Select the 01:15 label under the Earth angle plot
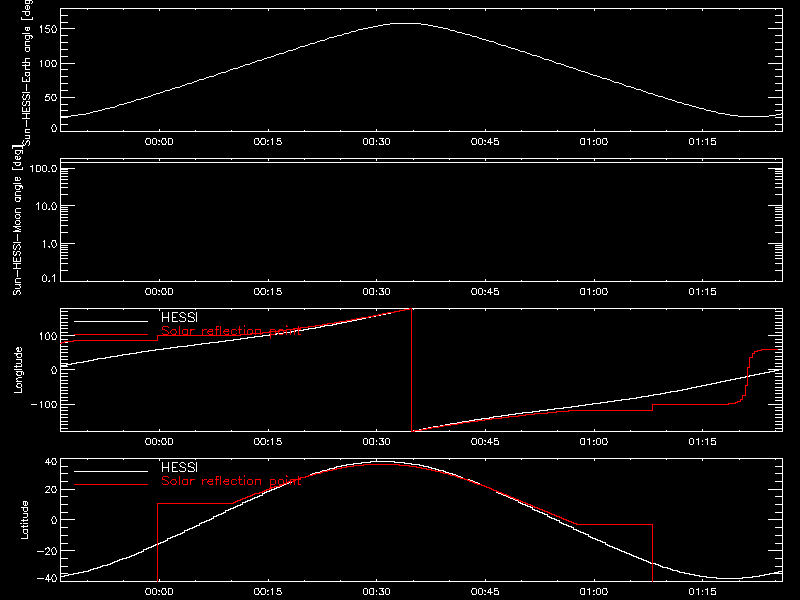 (x=703, y=142)
